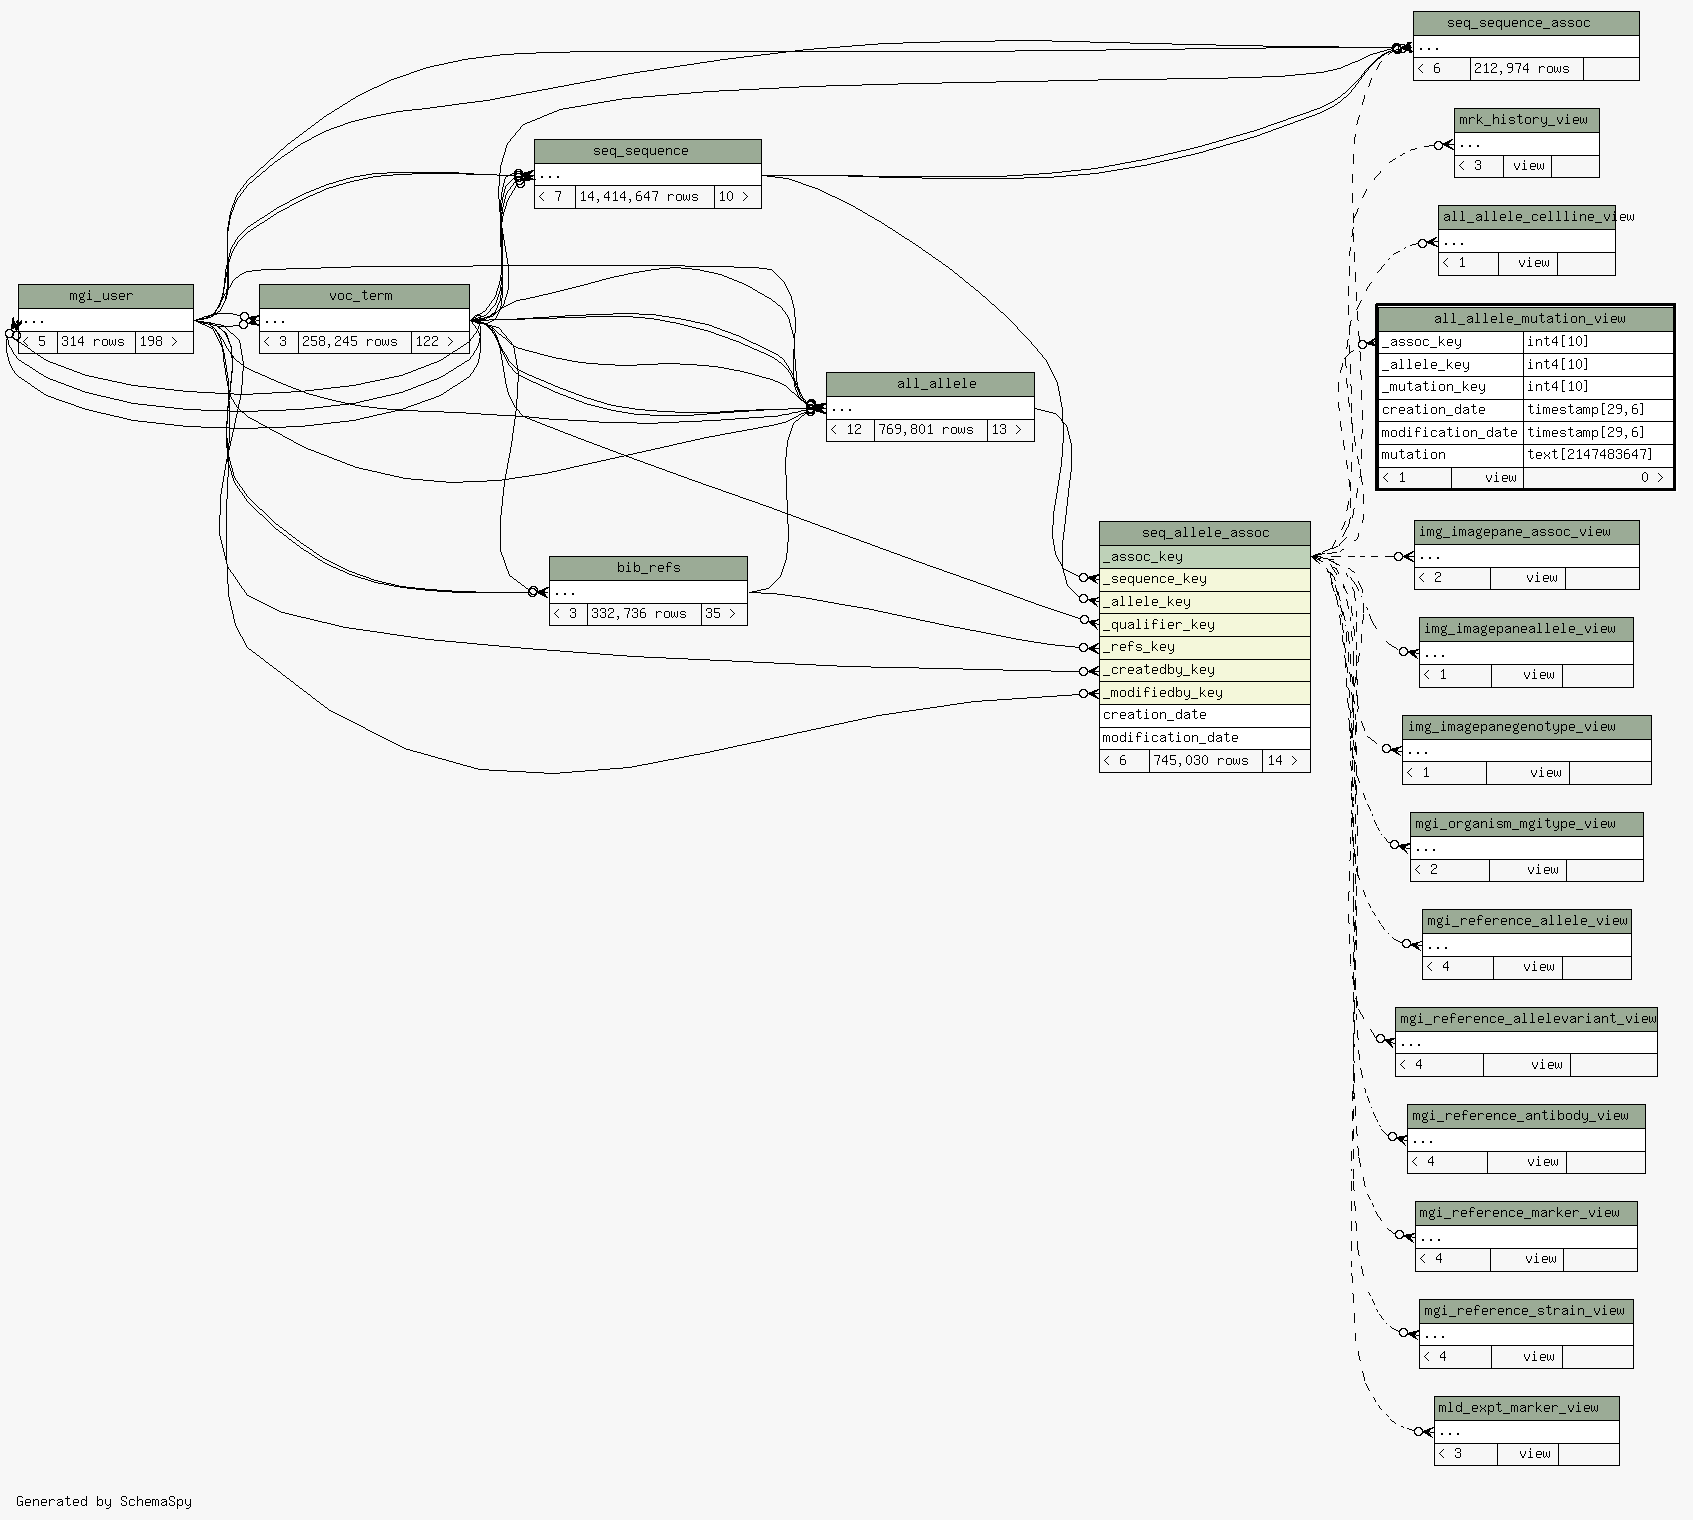Viewport: 1693px width, 1520px height.
Task: Click creation_date in all_allele_mutation_view
Action: coord(1451,410)
